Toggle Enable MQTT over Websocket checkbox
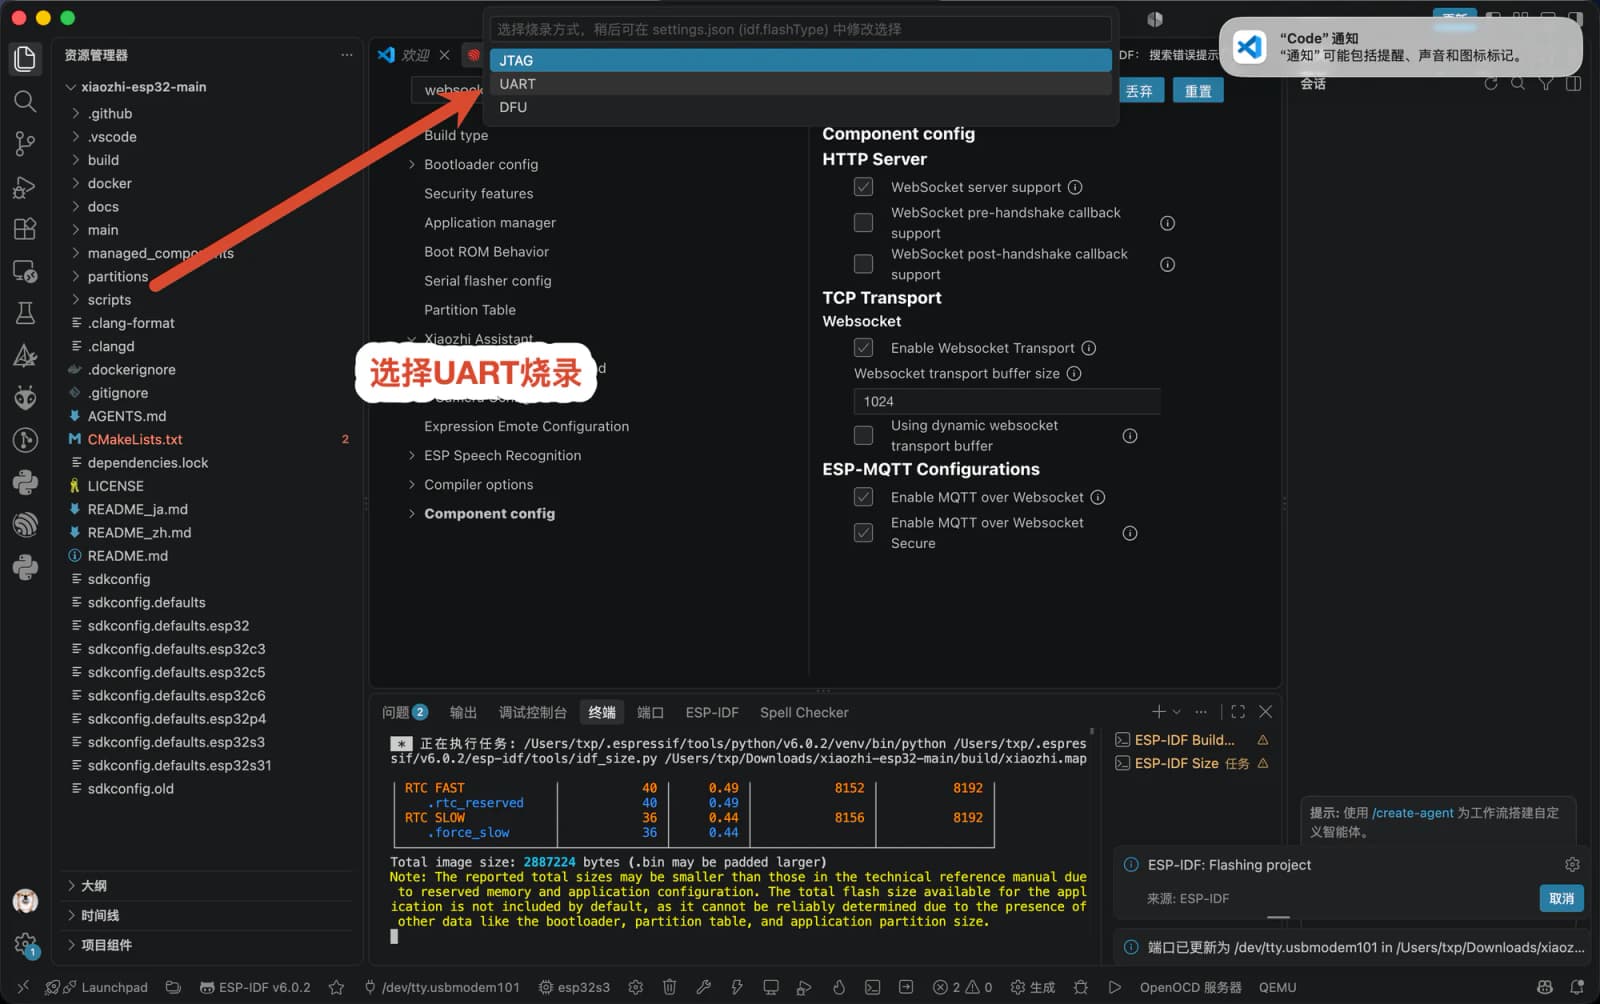 [863, 497]
